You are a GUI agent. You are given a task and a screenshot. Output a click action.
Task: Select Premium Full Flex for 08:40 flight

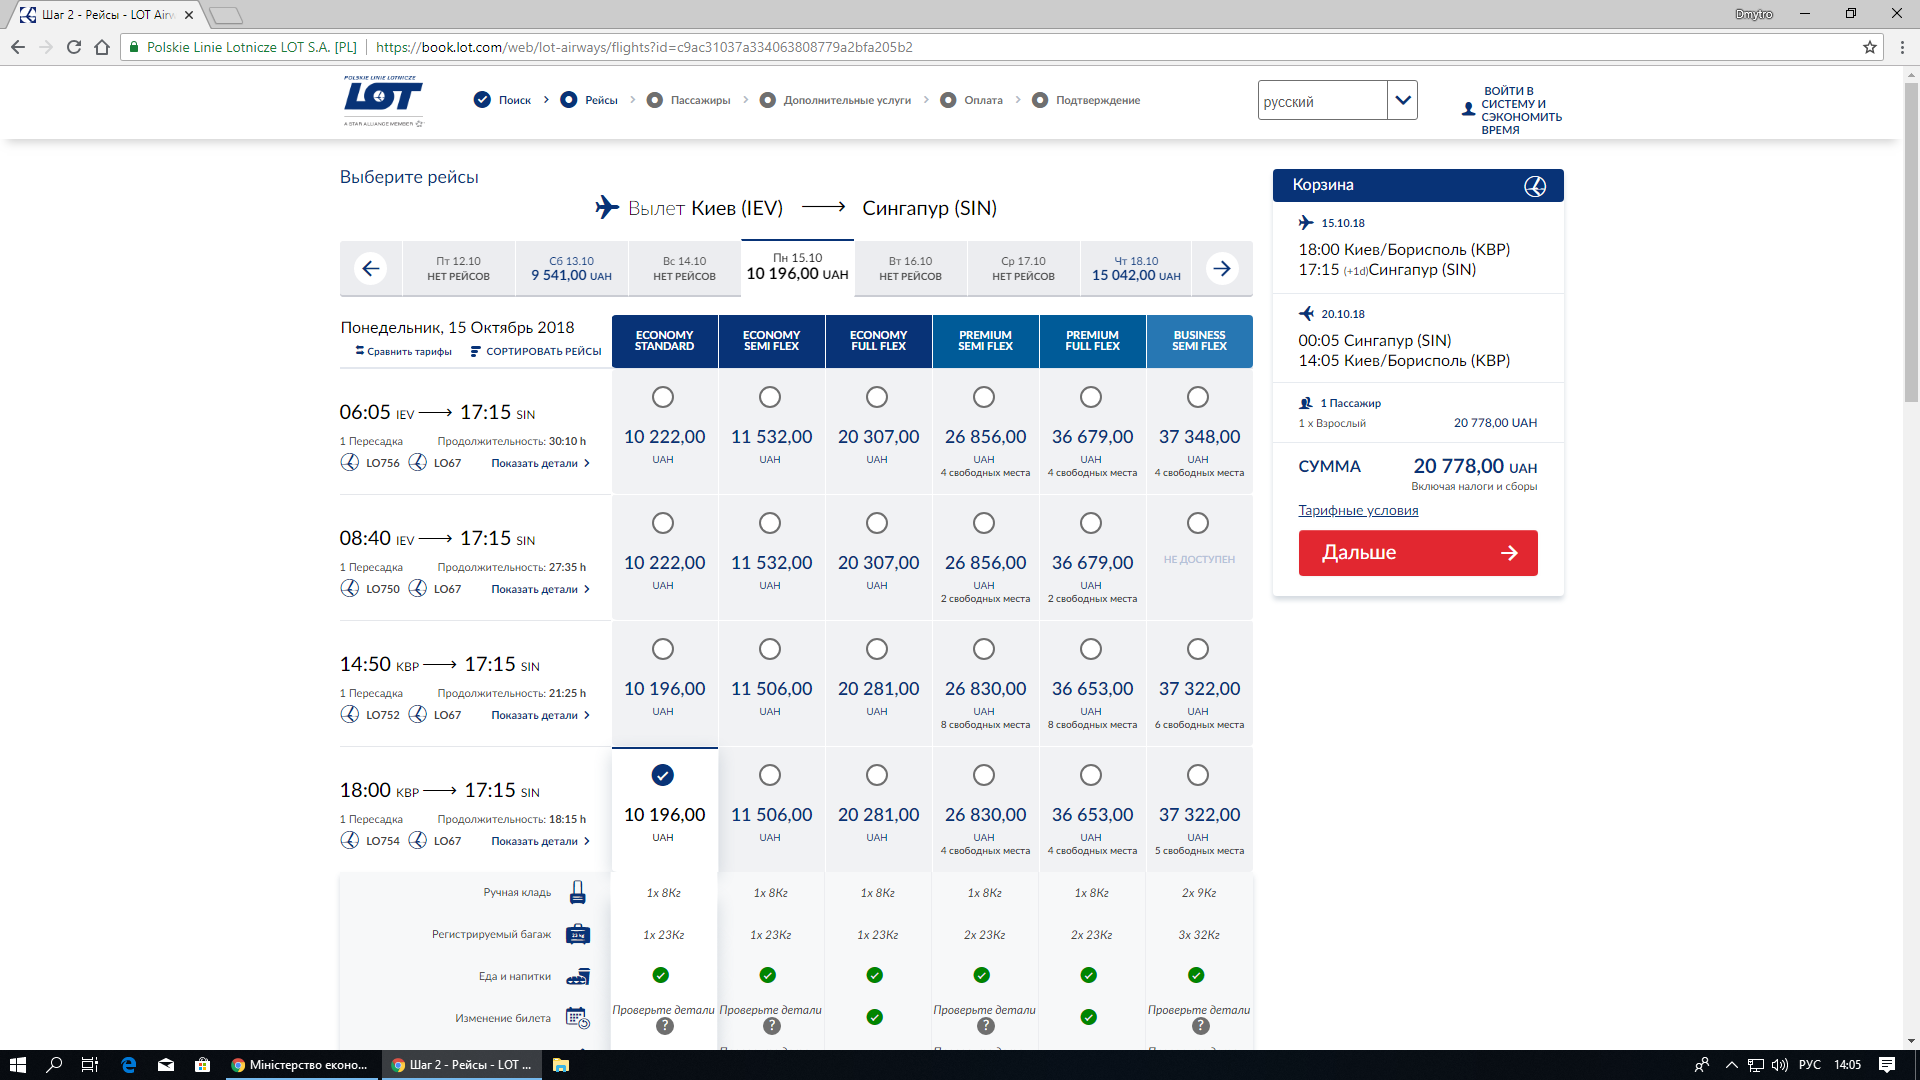point(1090,523)
